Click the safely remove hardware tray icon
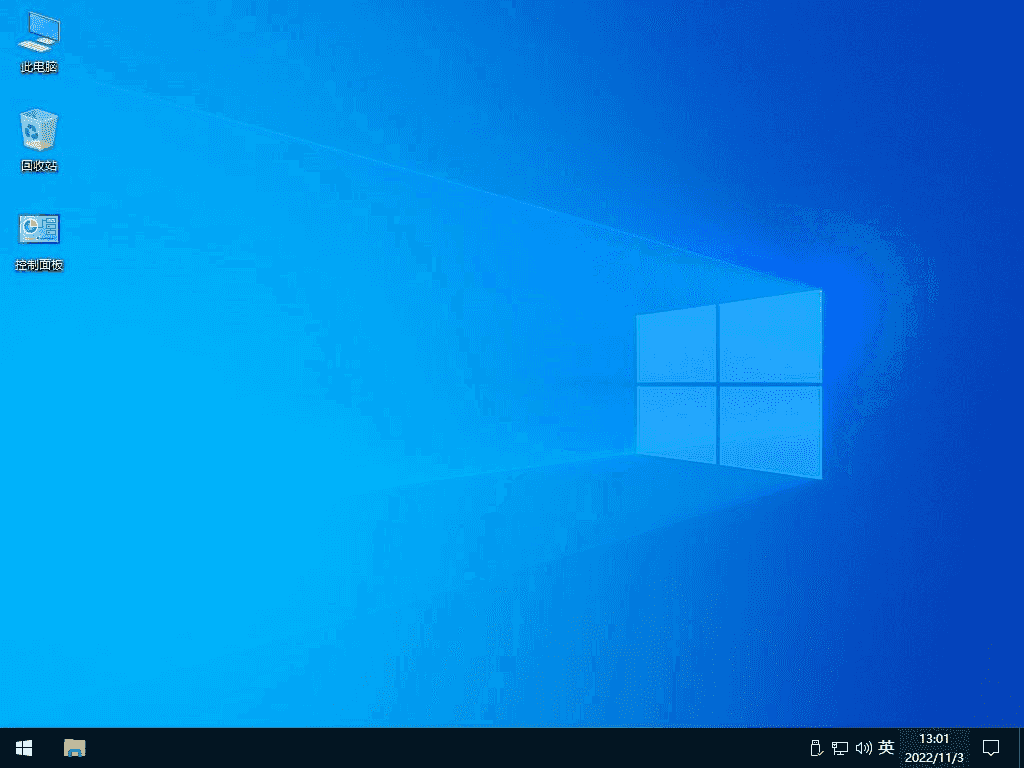The height and width of the screenshot is (768, 1024). (x=815, y=747)
